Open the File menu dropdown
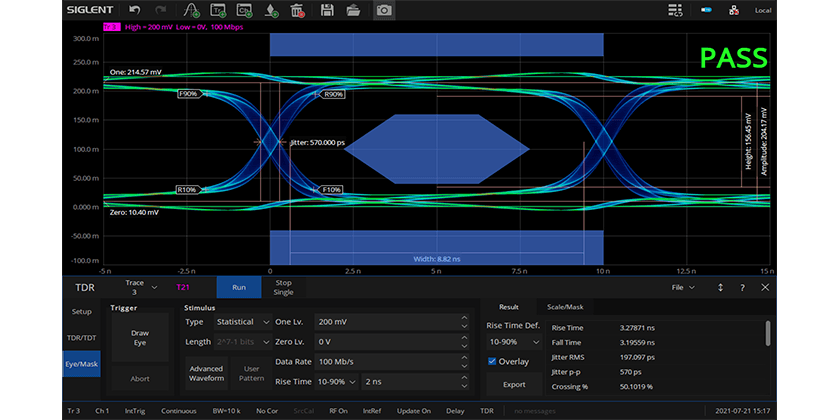840x420 pixels. 684,287
